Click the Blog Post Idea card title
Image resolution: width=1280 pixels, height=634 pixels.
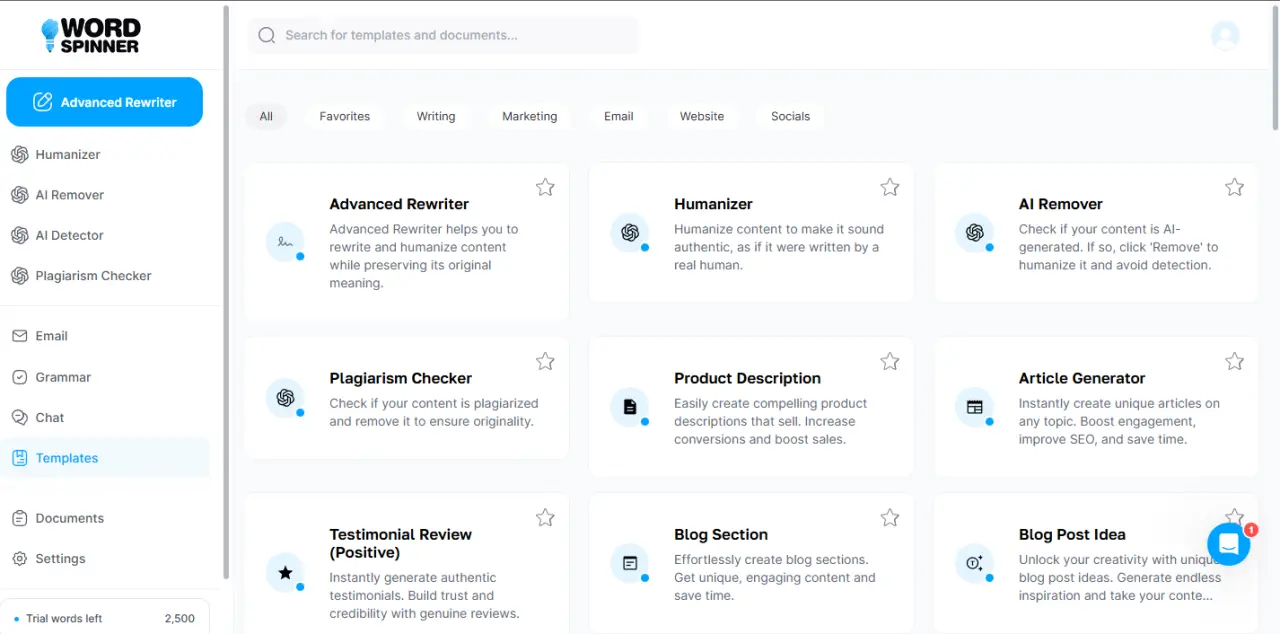[1072, 534]
